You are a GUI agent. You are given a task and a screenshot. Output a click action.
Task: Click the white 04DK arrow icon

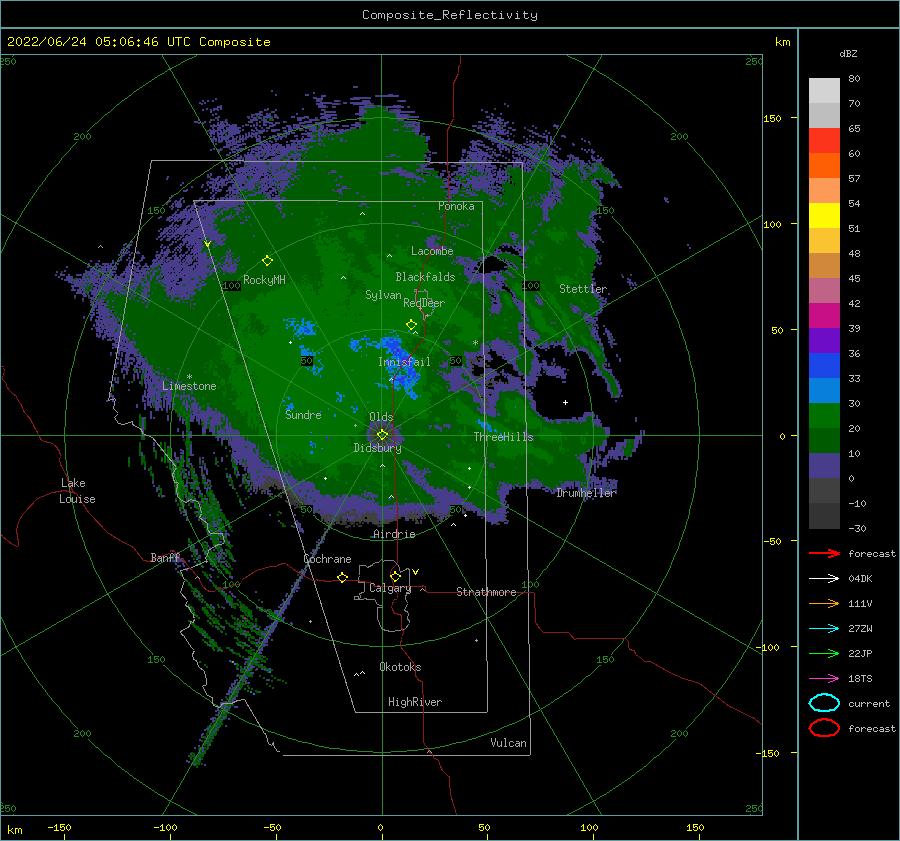pyautogui.click(x=824, y=579)
